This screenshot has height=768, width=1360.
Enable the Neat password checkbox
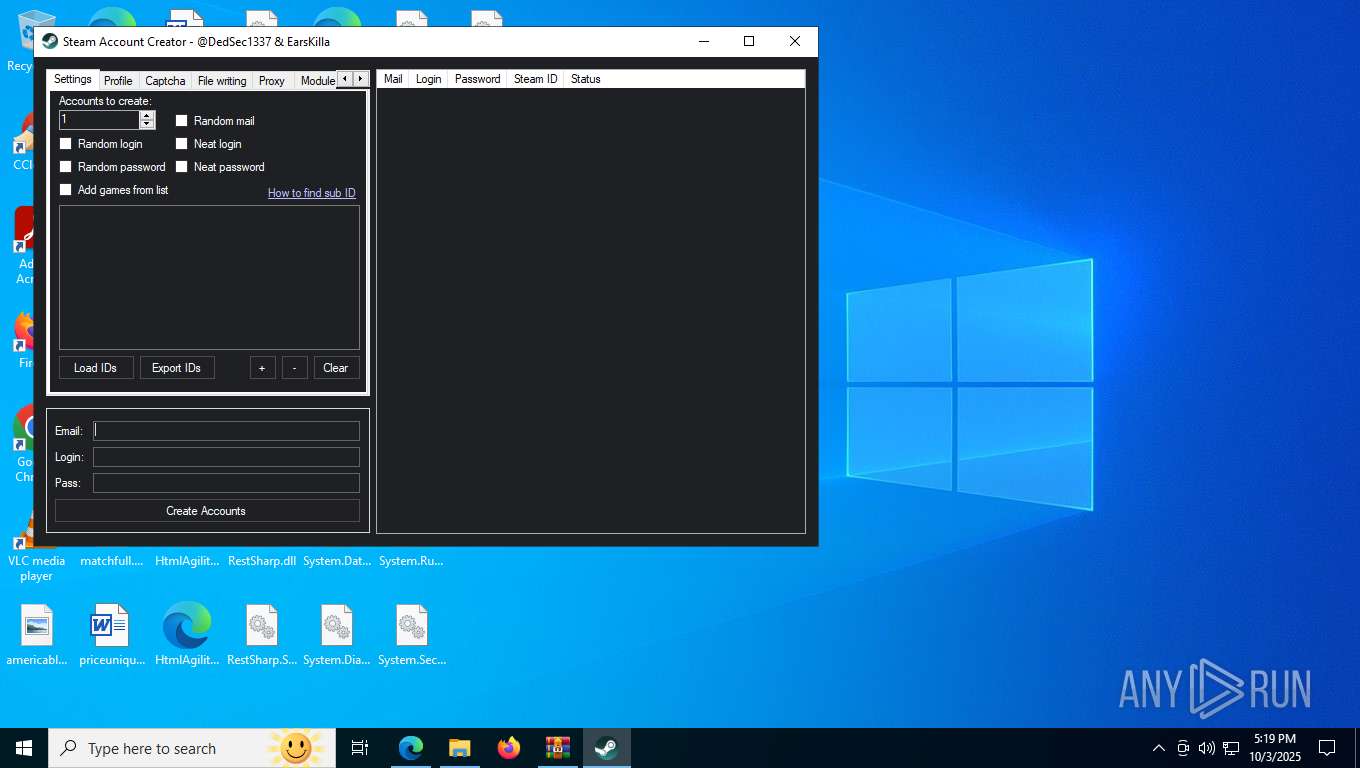[182, 167]
